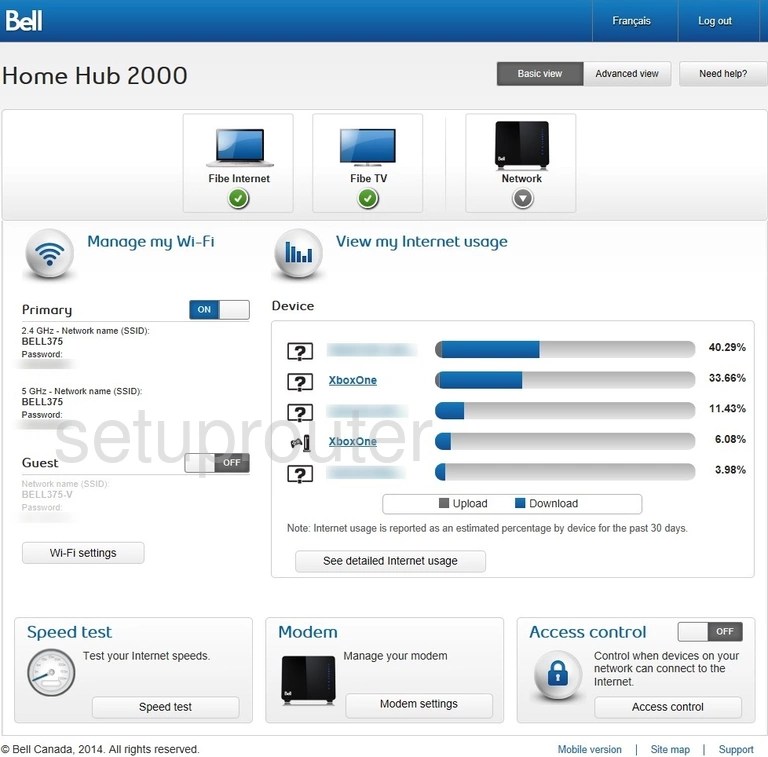Open Mobile version link
This screenshot has width=768, height=757.
click(590, 750)
